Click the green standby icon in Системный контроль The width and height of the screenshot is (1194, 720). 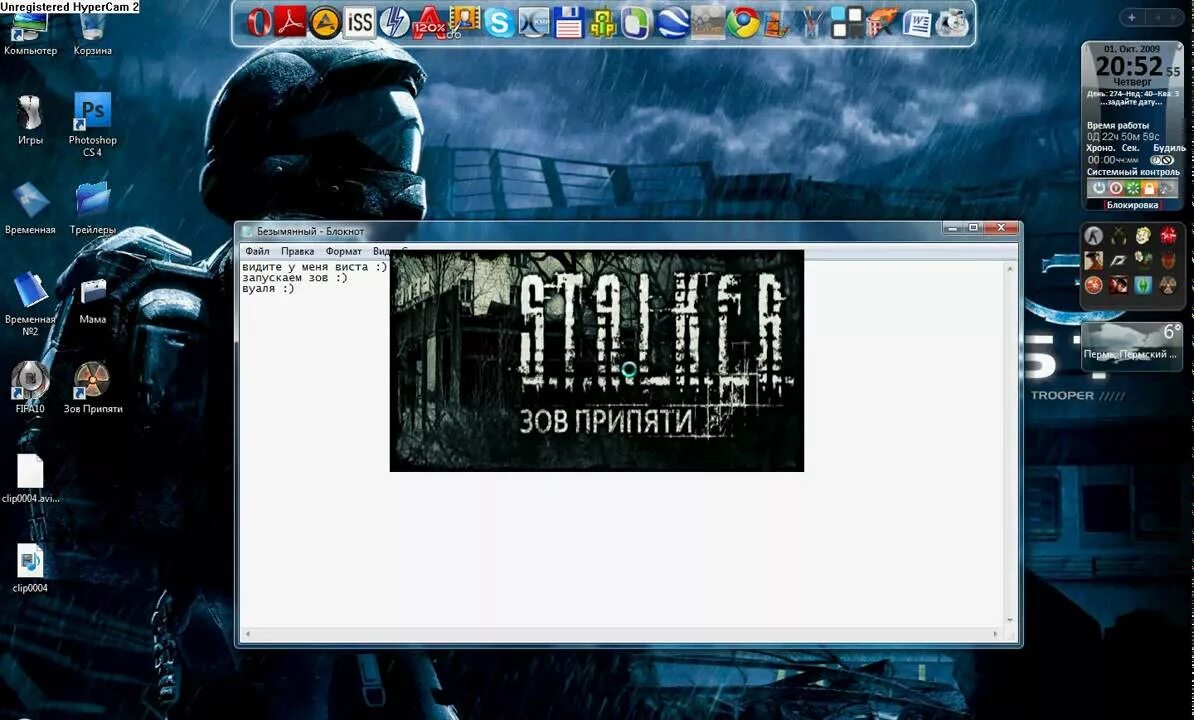click(1132, 188)
